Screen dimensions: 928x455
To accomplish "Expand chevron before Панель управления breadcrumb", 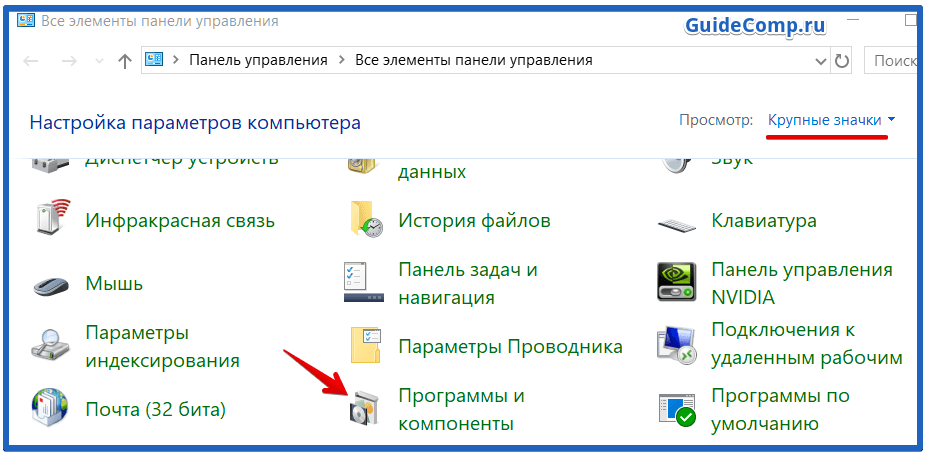I will [176, 60].
